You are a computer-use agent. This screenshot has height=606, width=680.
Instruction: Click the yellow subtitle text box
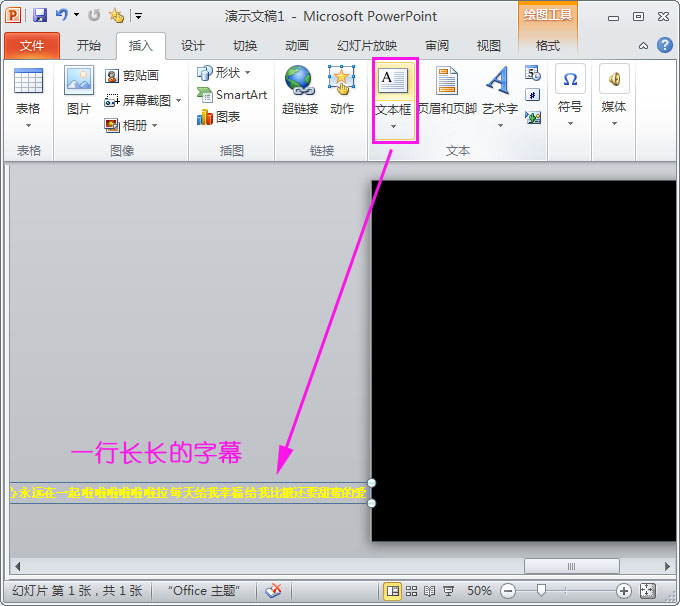[189, 493]
